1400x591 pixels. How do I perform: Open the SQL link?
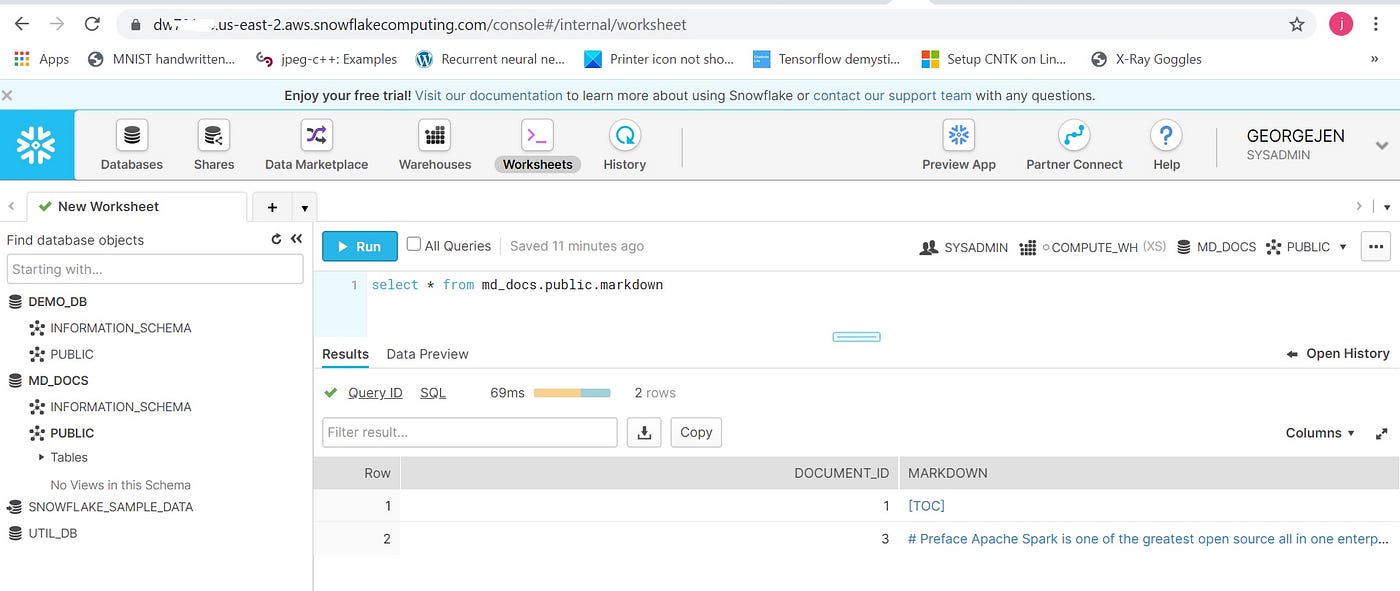433,393
